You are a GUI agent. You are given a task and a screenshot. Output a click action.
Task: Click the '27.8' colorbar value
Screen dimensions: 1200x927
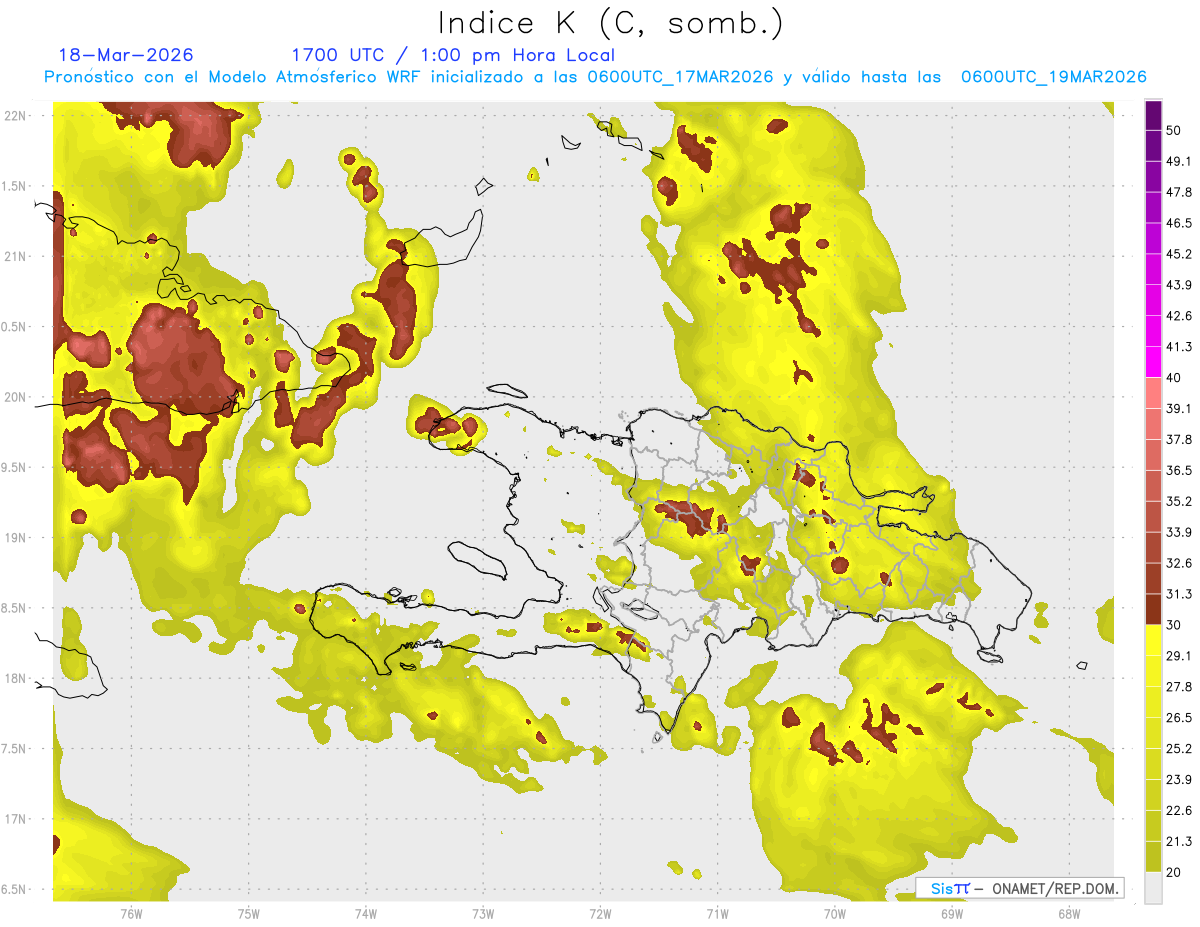[1179, 687]
